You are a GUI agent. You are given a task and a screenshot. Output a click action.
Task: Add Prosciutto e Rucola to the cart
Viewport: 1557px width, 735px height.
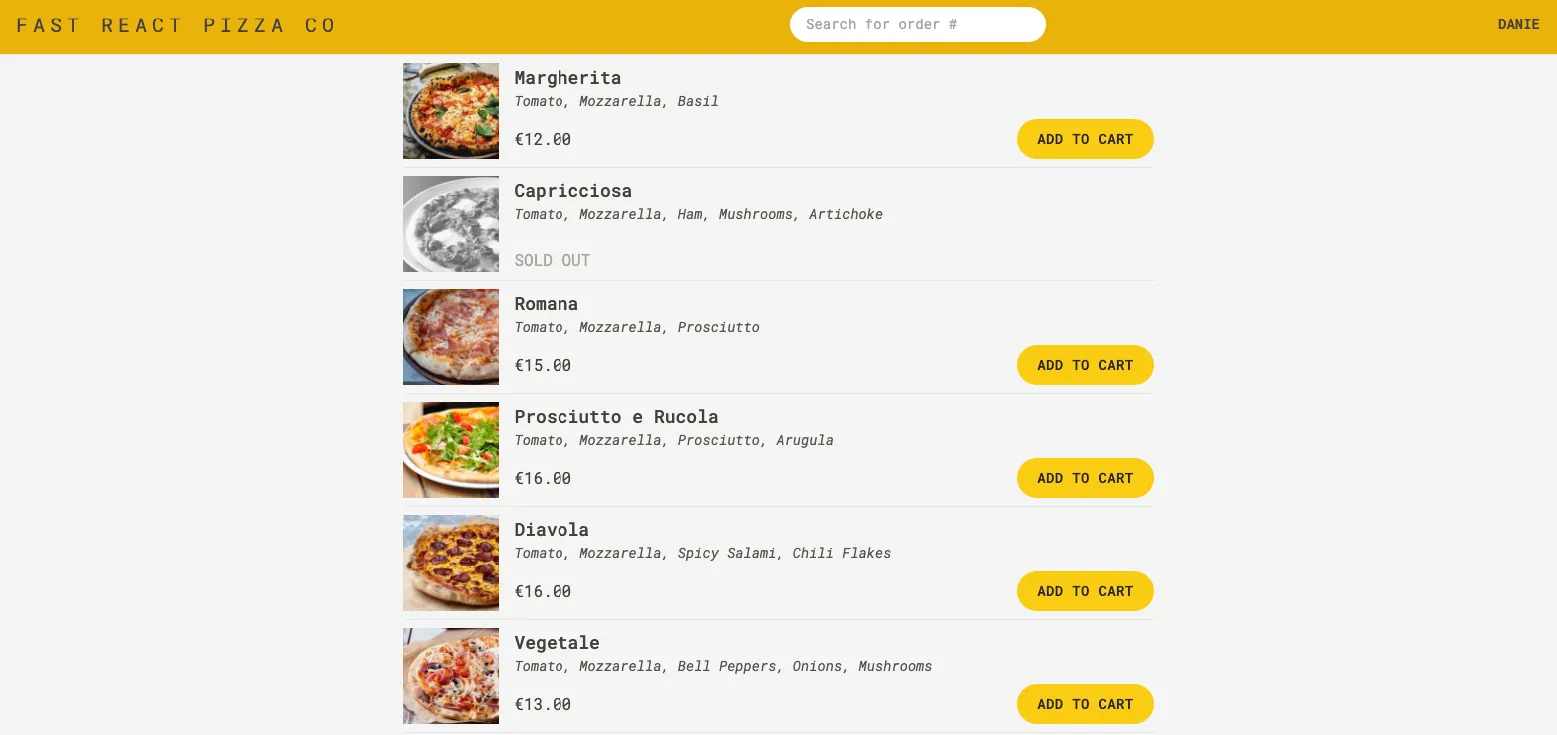(x=1085, y=478)
